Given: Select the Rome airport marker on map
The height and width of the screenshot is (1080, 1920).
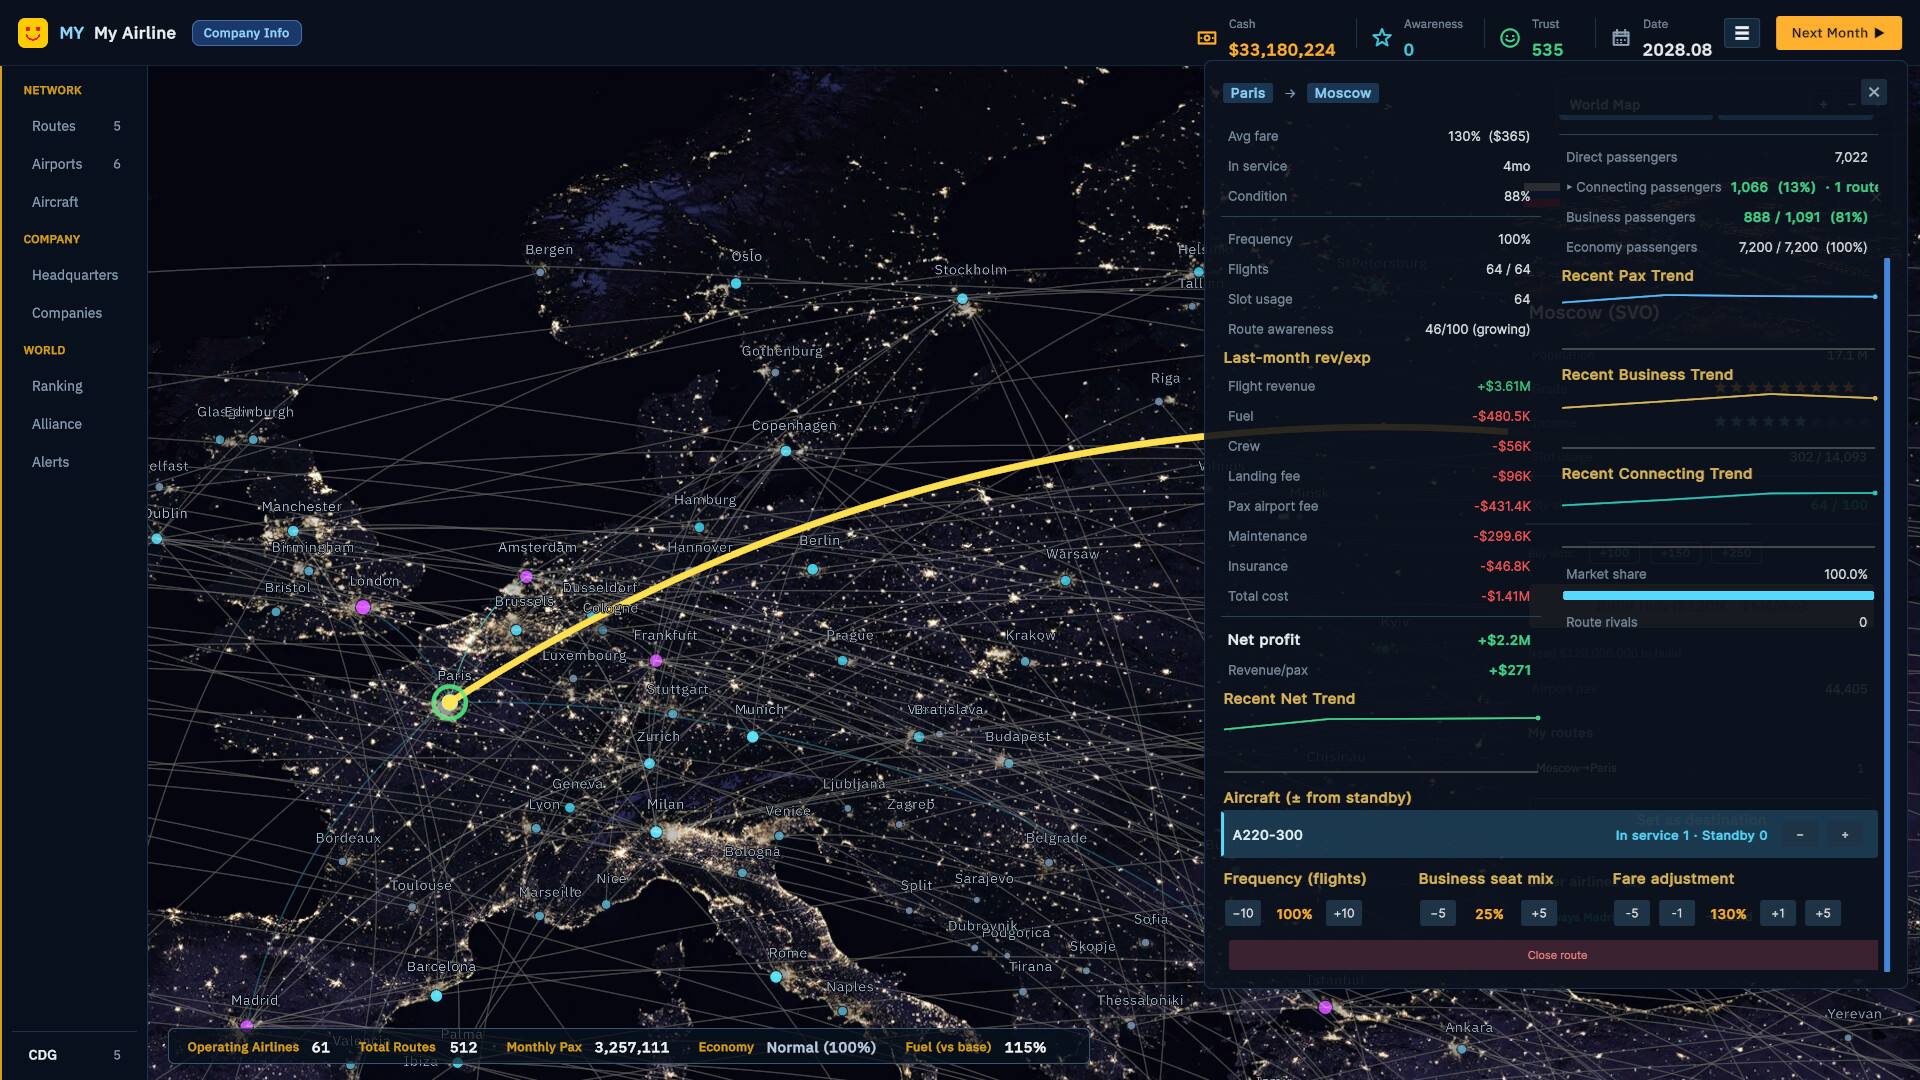Looking at the screenshot, I should pos(776,976).
